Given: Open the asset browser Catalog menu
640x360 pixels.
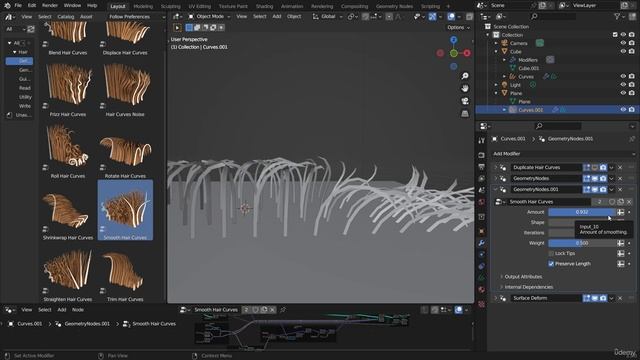Looking at the screenshot, I should [66, 17].
